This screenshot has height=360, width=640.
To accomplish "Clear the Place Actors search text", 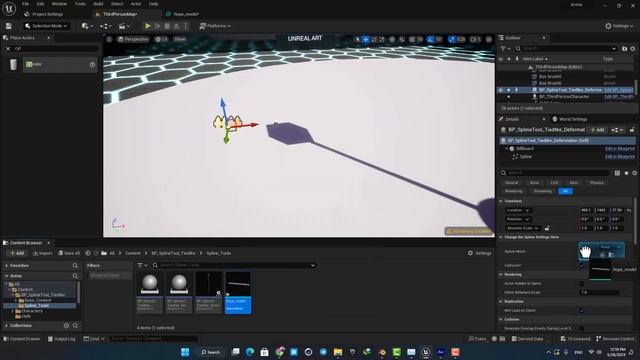I will pyautogui.click(x=8, y=49).
